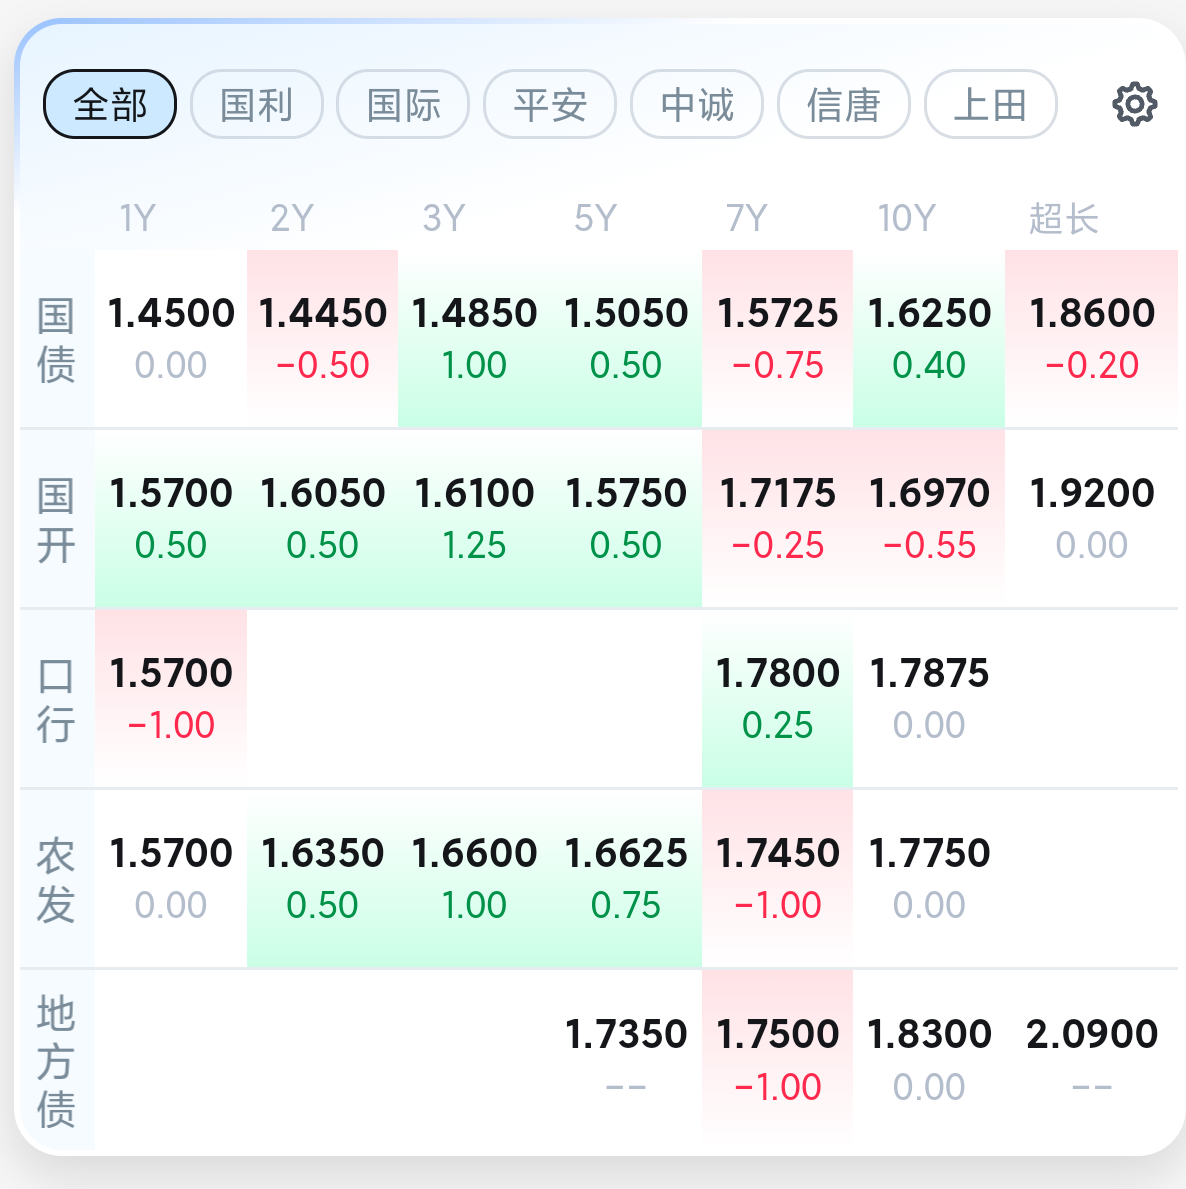Select the 地方债 row header
Viewport: 1186px width, 1189px height.
[56, 1061]
